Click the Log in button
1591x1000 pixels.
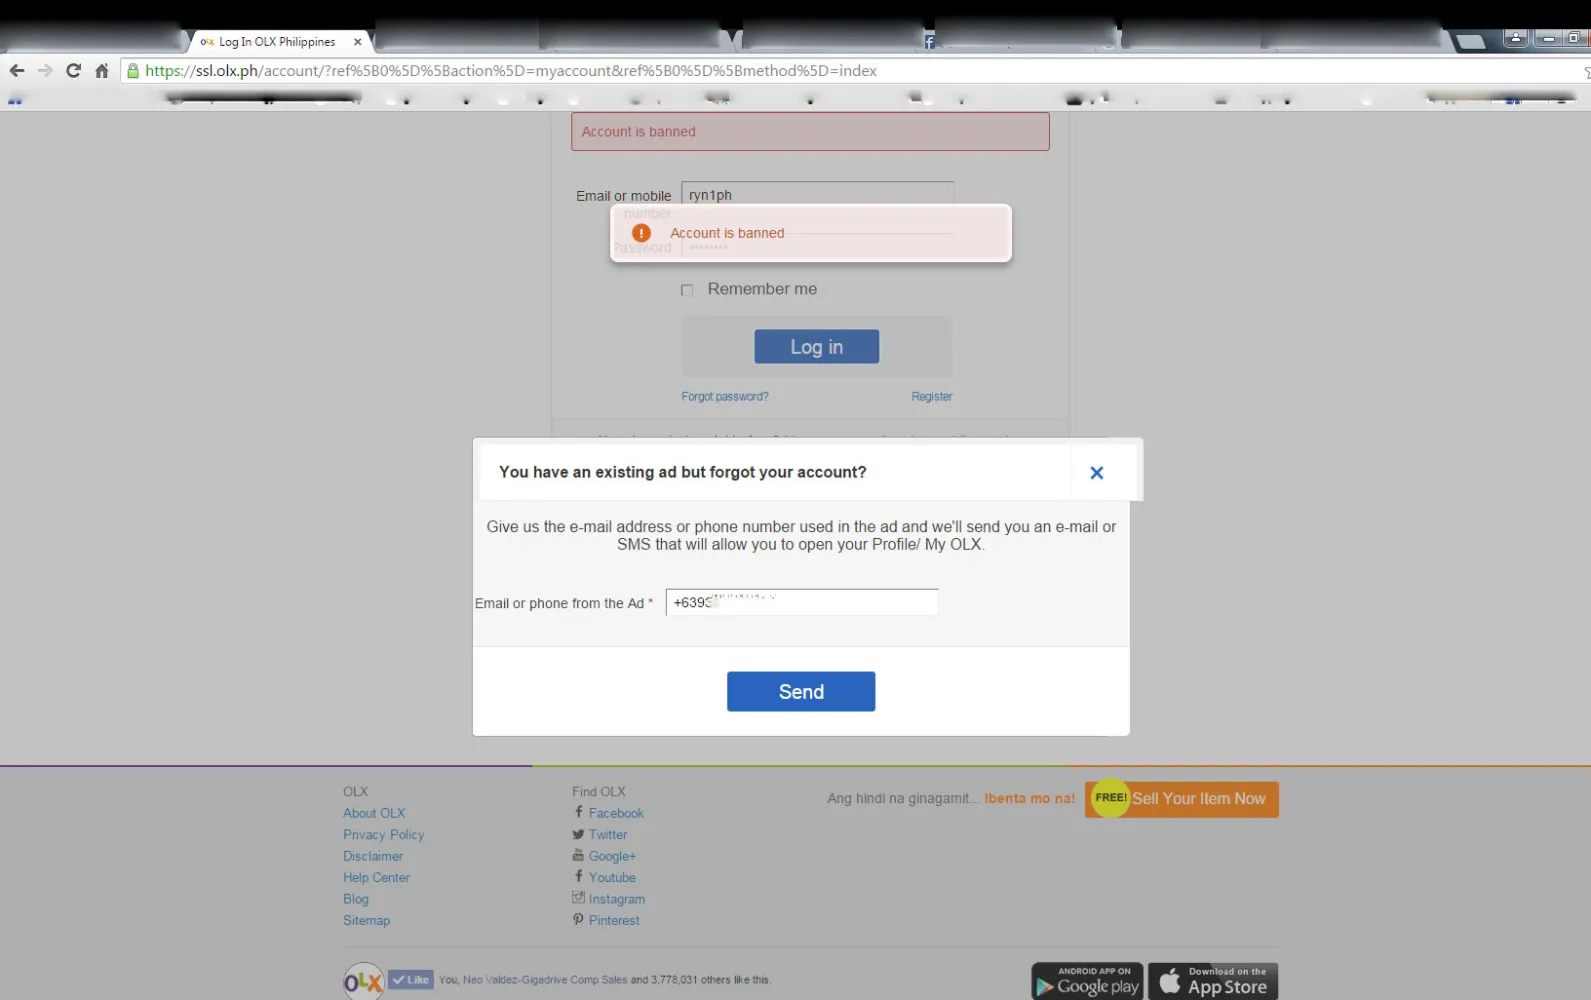[817, 347]
